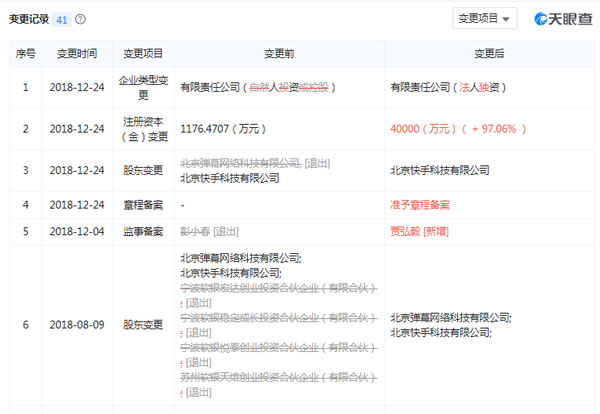Click the 序号 column header

pos(26,54)
